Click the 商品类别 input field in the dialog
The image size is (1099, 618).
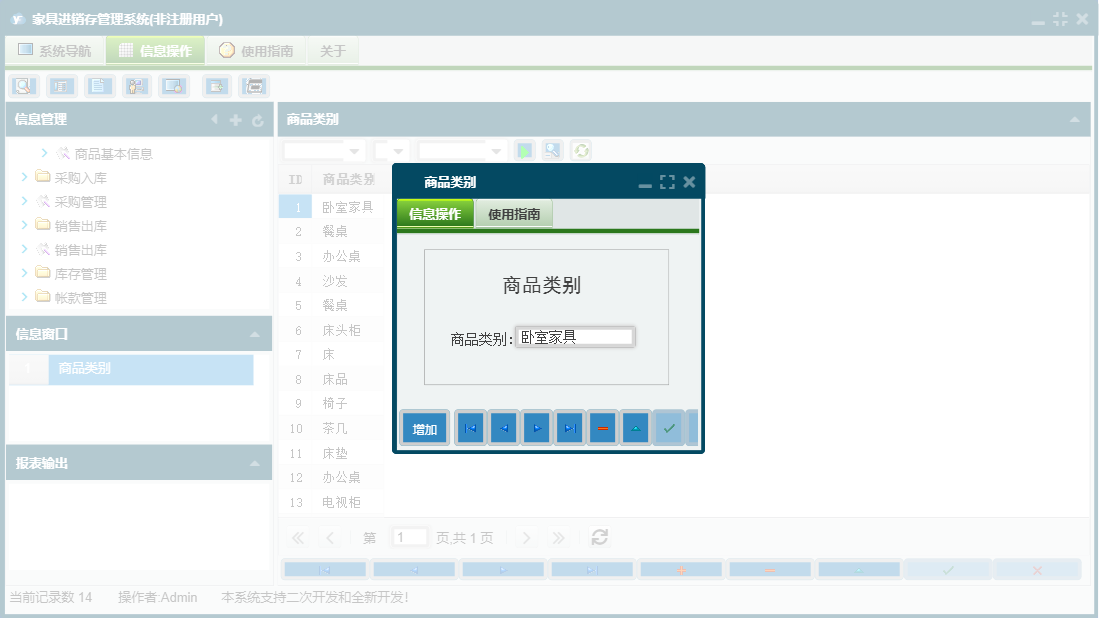coord(577,336)
